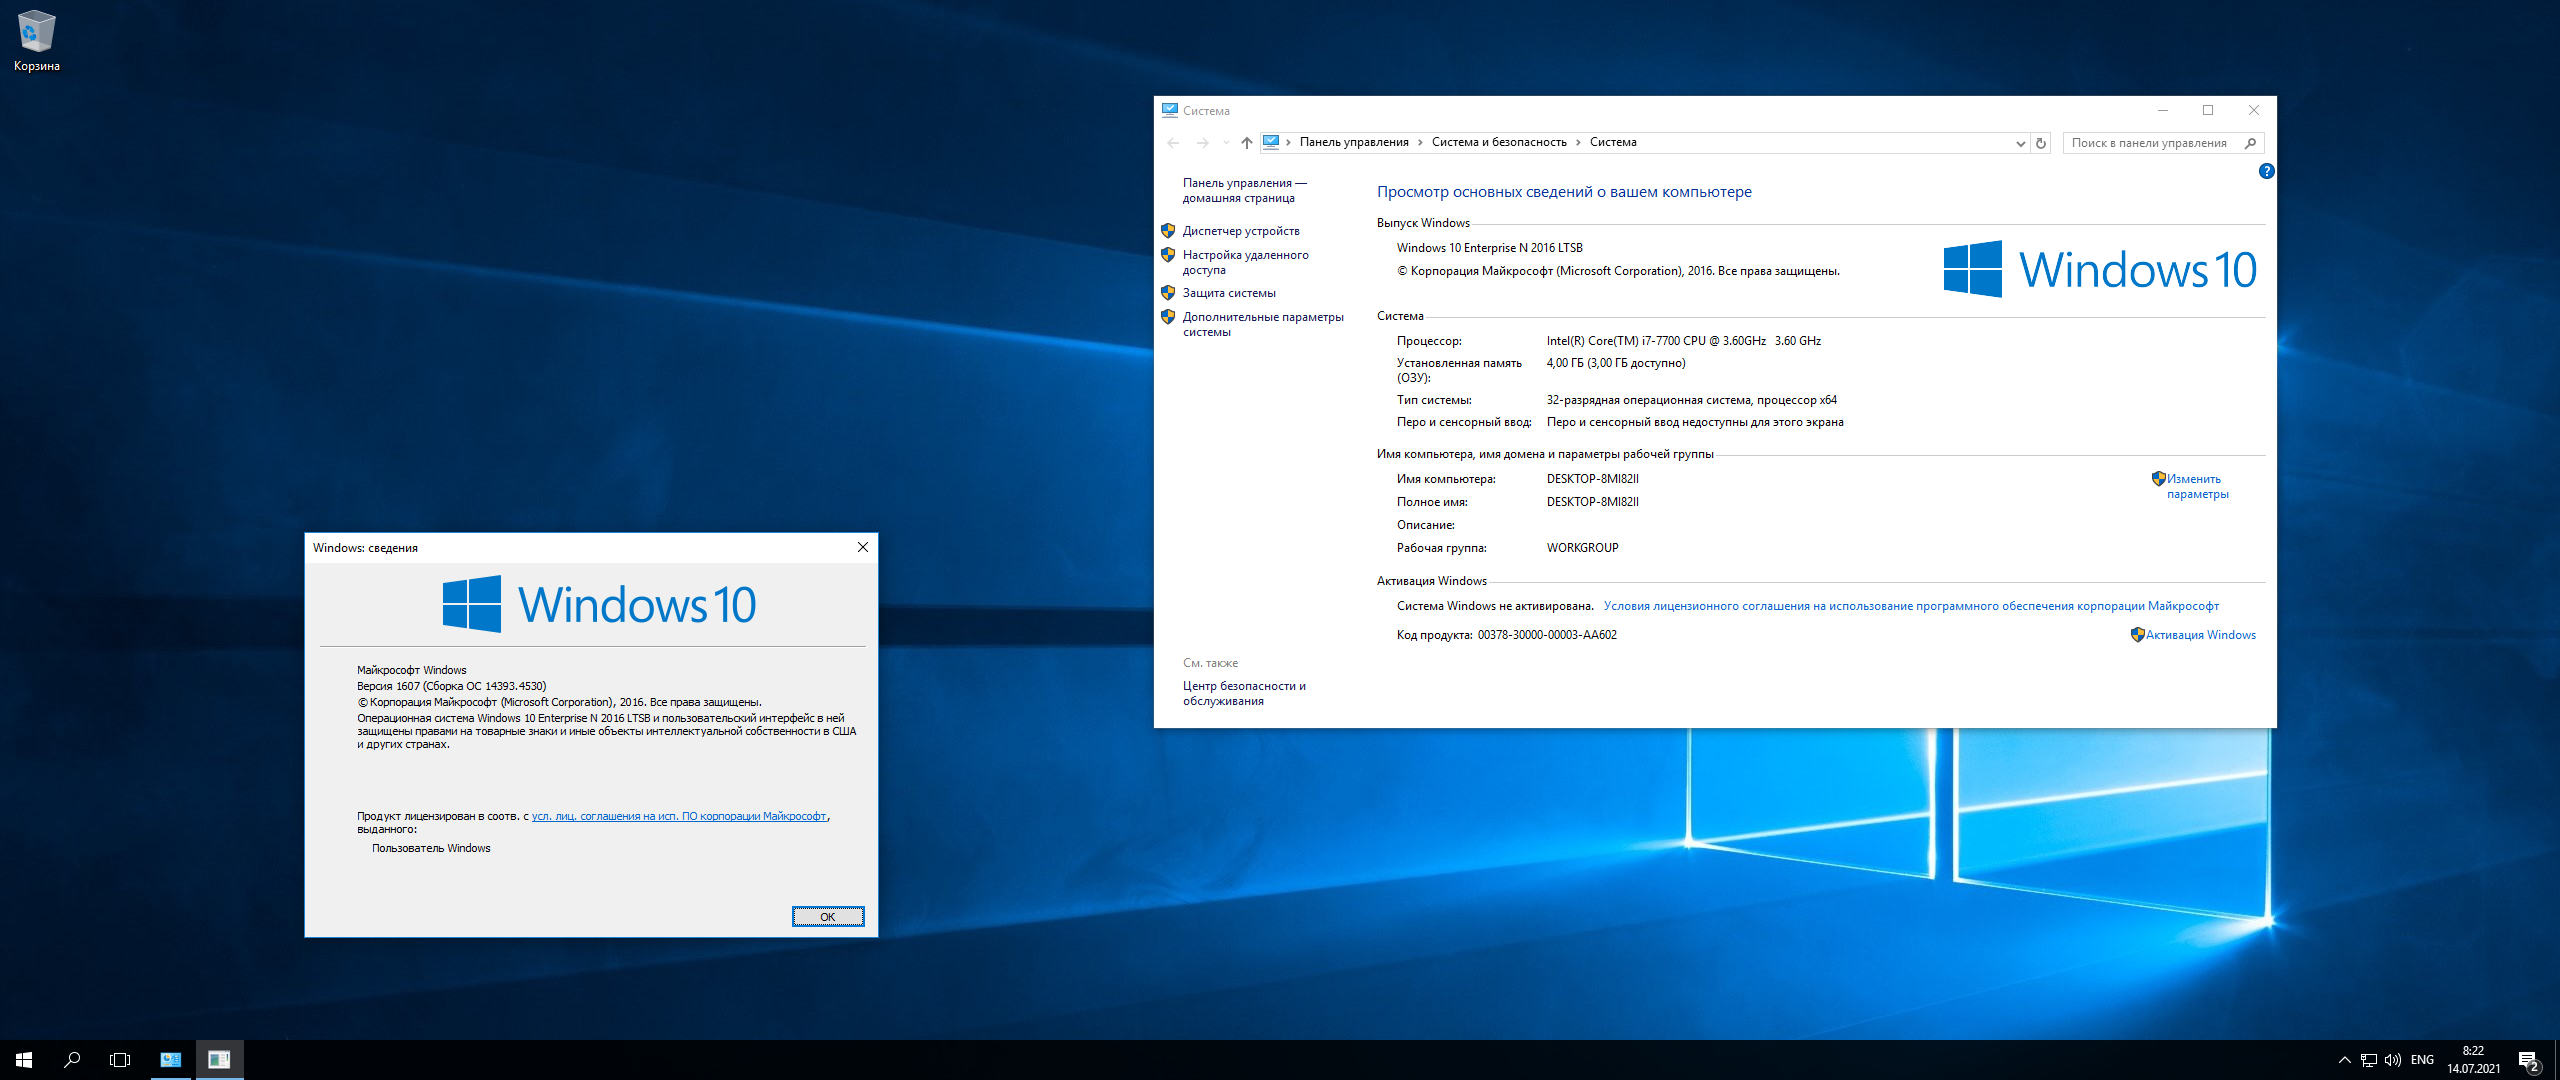Click the shield icon beside Активация Windows link
The image size is (2560, 1080).
pyautogui.click(x=2137, y=634)
